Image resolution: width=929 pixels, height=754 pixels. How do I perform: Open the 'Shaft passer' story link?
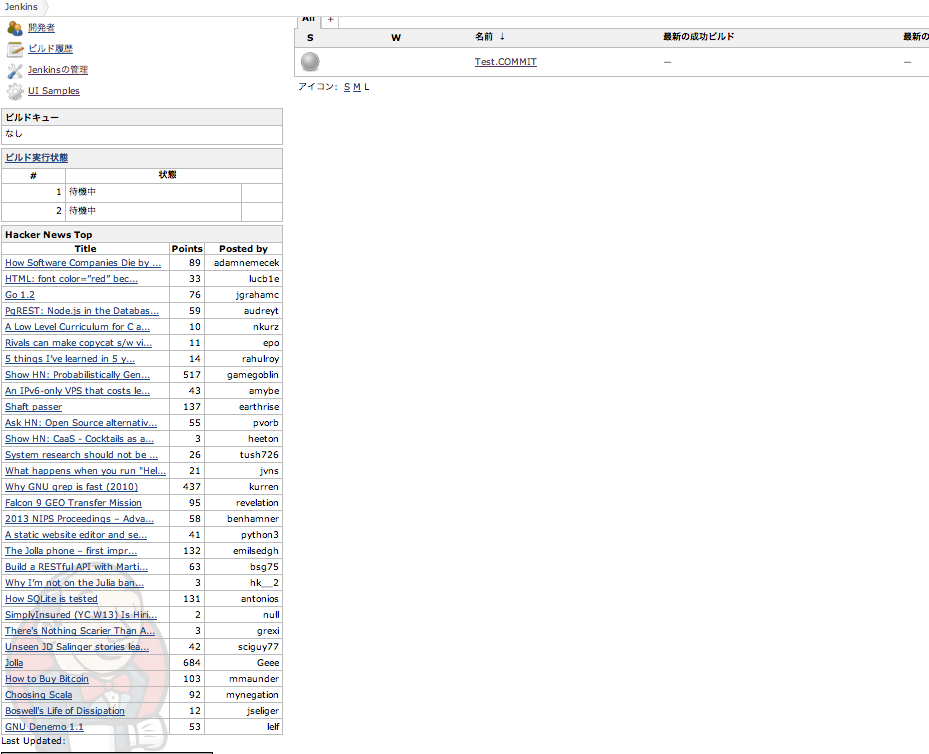pos(34,406)
